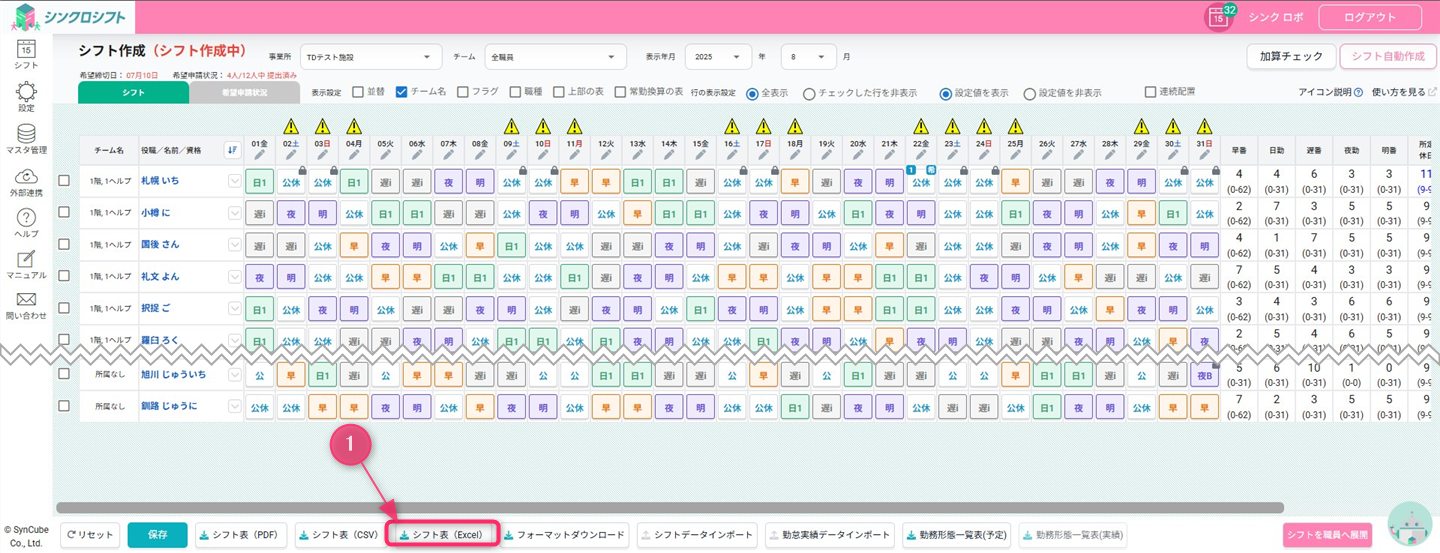The height and width of the screenshot is (553, 1440).
Task: Click the 保存 button
Action: pyautogui.click(x=158, y=535)
